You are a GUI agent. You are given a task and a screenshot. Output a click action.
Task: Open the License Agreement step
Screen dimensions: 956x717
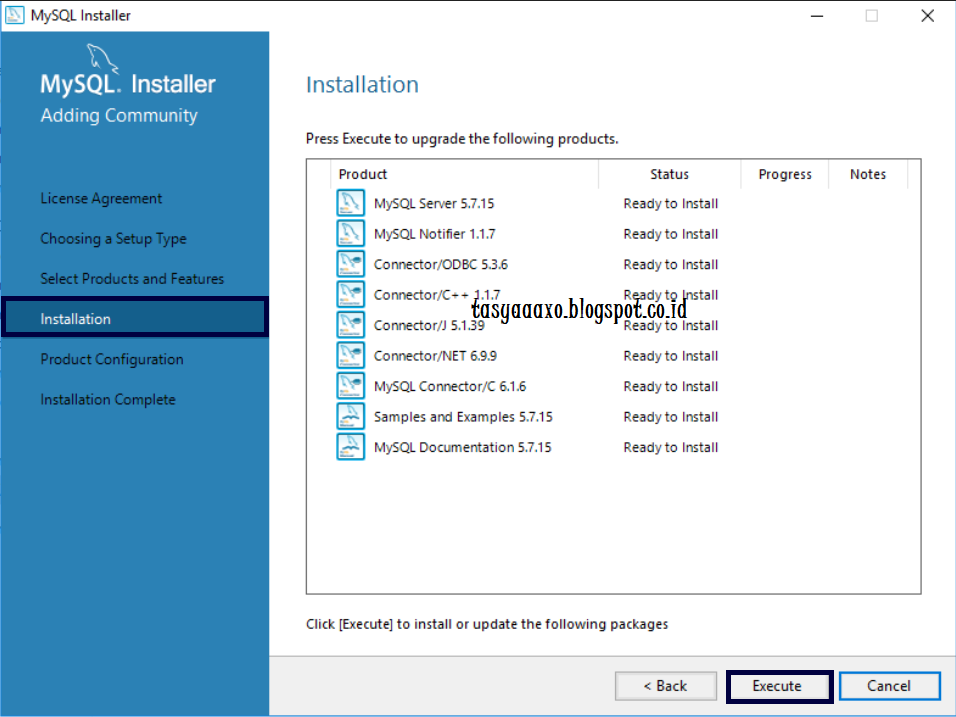tap(101, 199)
